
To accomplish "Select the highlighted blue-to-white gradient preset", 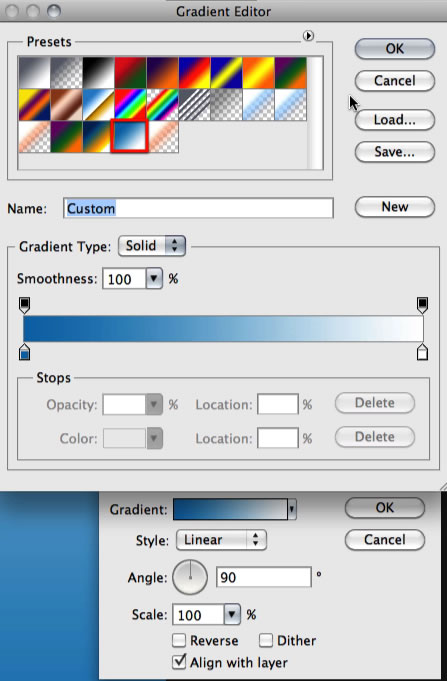I will (x=129, y=136).
